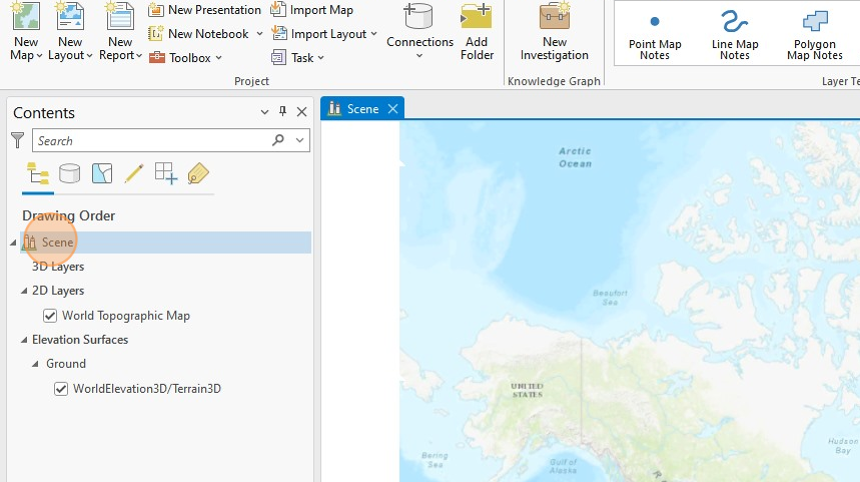Start a New Investigation

coord(555,32)
